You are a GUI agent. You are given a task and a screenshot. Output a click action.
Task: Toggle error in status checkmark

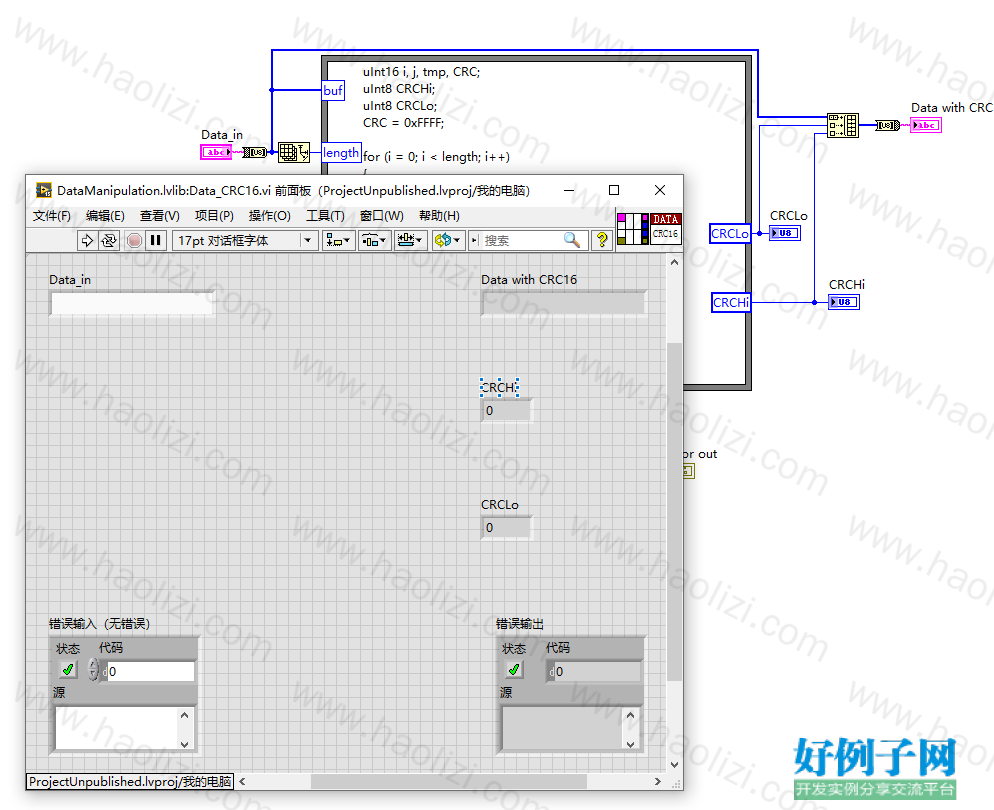point(68,669)
